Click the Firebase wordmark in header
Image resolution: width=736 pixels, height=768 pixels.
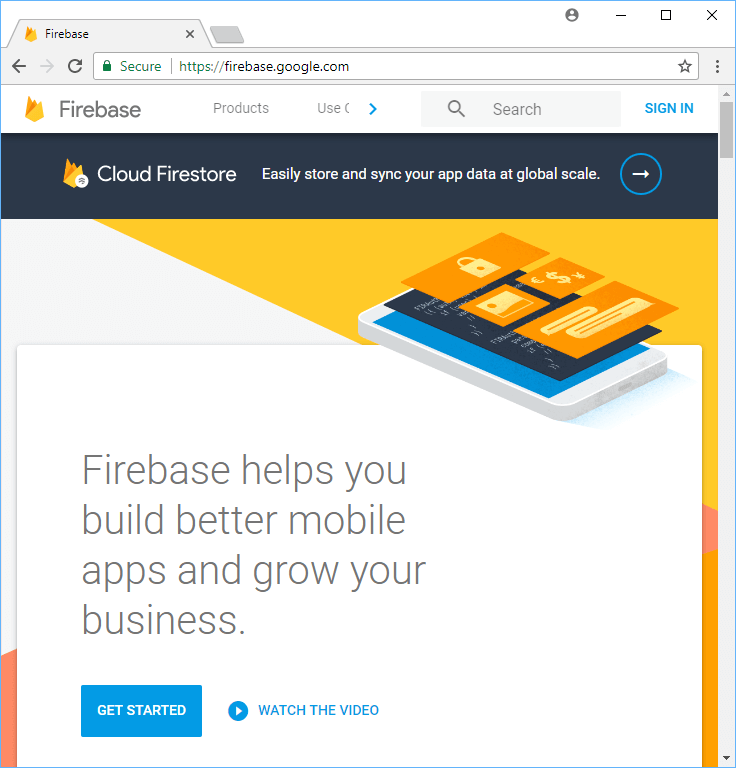tap(100, 109)
